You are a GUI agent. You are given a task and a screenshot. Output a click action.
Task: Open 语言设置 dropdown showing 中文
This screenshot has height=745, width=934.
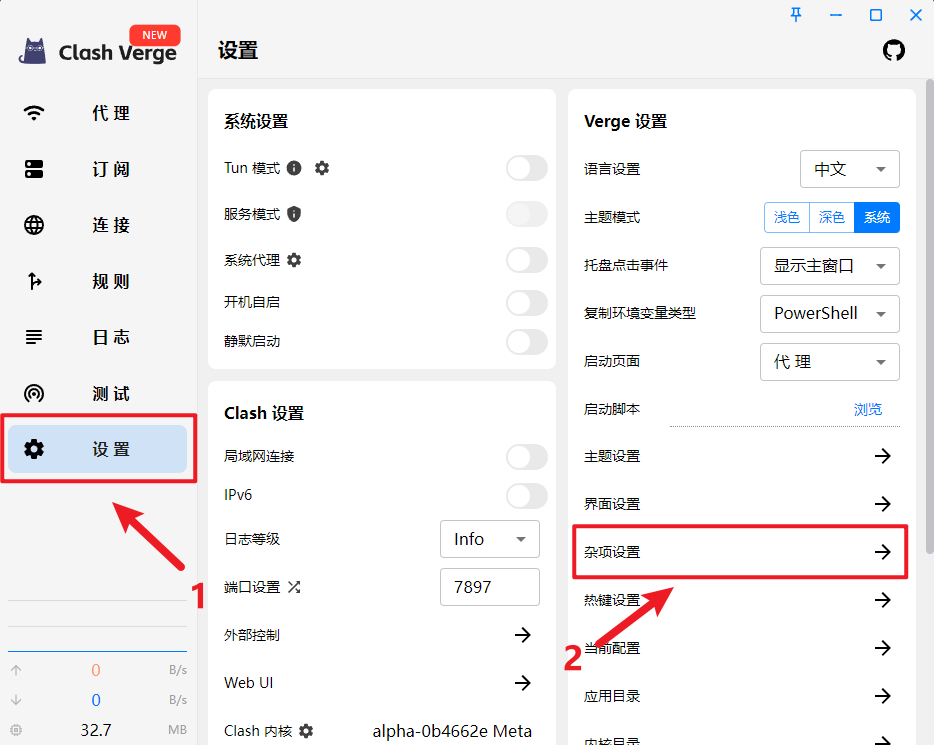point(849,169)
